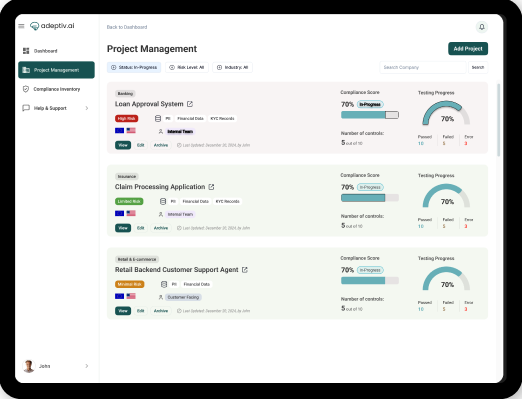
Task: Open Loan Approval System external link icon
Action: coord(190,104)
